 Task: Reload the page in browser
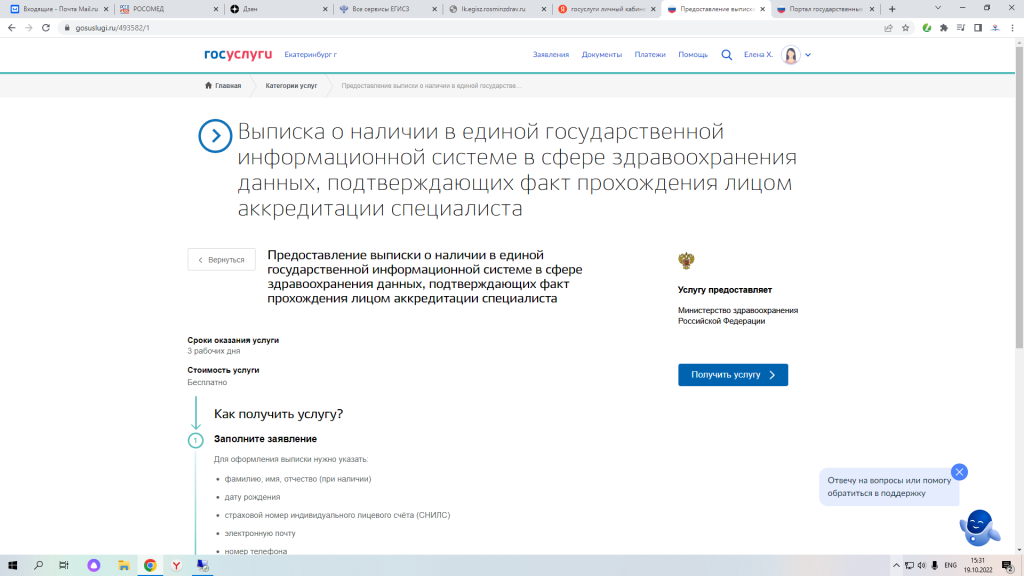[46, 28]
